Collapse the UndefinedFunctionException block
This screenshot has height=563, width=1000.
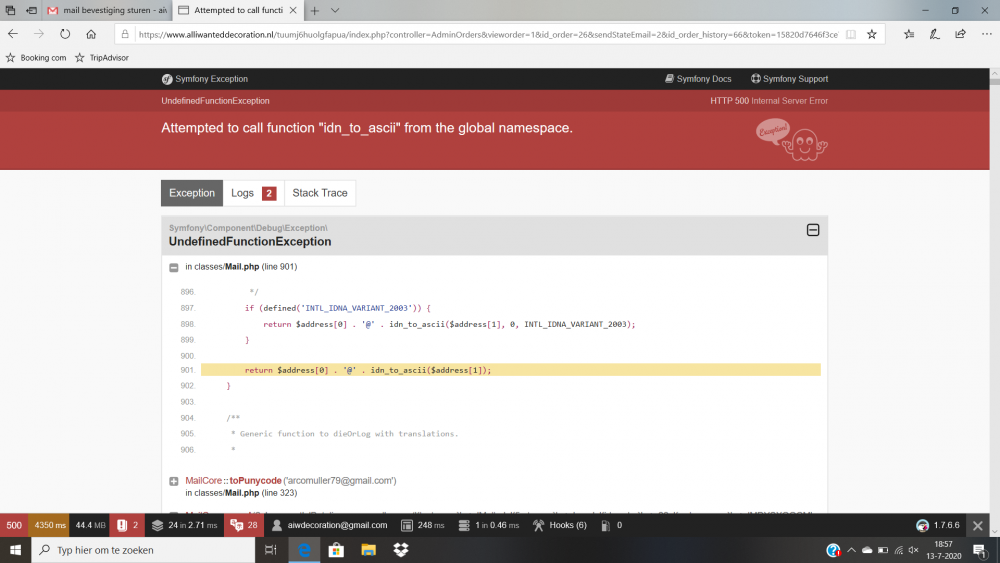[812, 230]
